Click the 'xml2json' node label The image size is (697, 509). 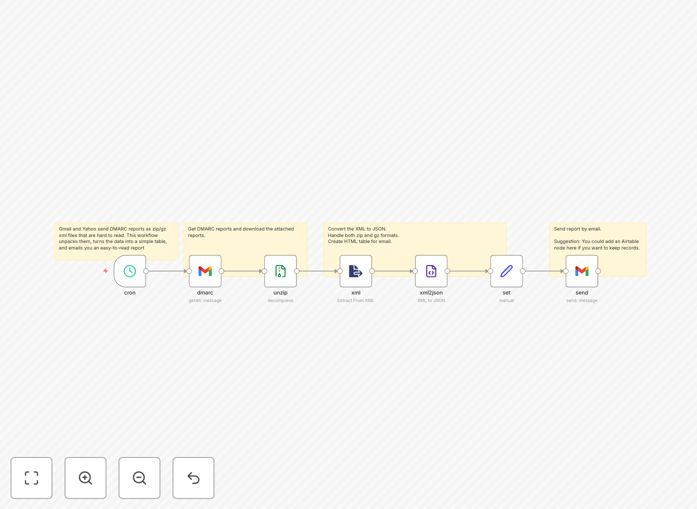tap(431, 293)
